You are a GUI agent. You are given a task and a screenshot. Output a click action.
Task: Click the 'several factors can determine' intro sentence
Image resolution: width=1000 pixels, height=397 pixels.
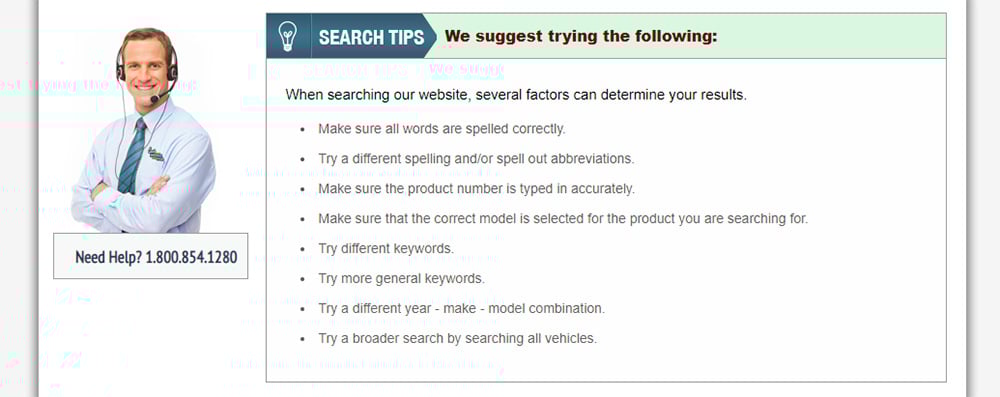[516, 95]
